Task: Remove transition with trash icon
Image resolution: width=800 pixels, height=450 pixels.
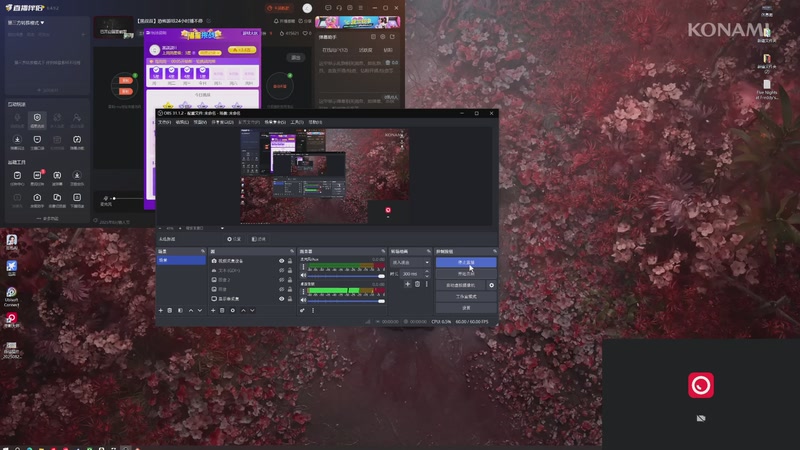Action: tap(417, 284)
